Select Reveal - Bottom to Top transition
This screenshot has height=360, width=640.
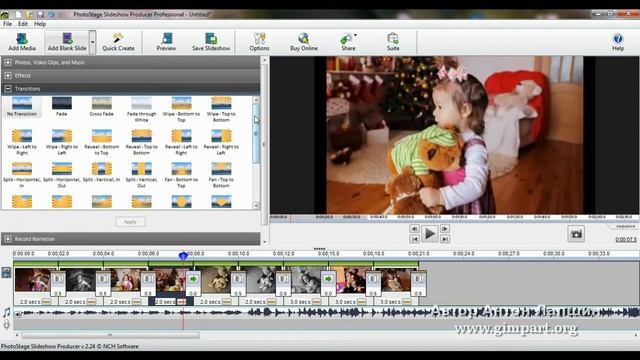coord(102,142)
